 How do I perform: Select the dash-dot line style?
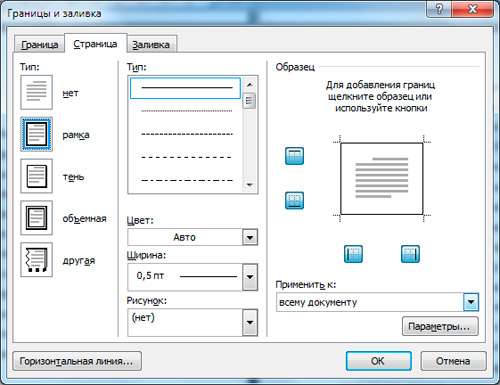point(186,180)
